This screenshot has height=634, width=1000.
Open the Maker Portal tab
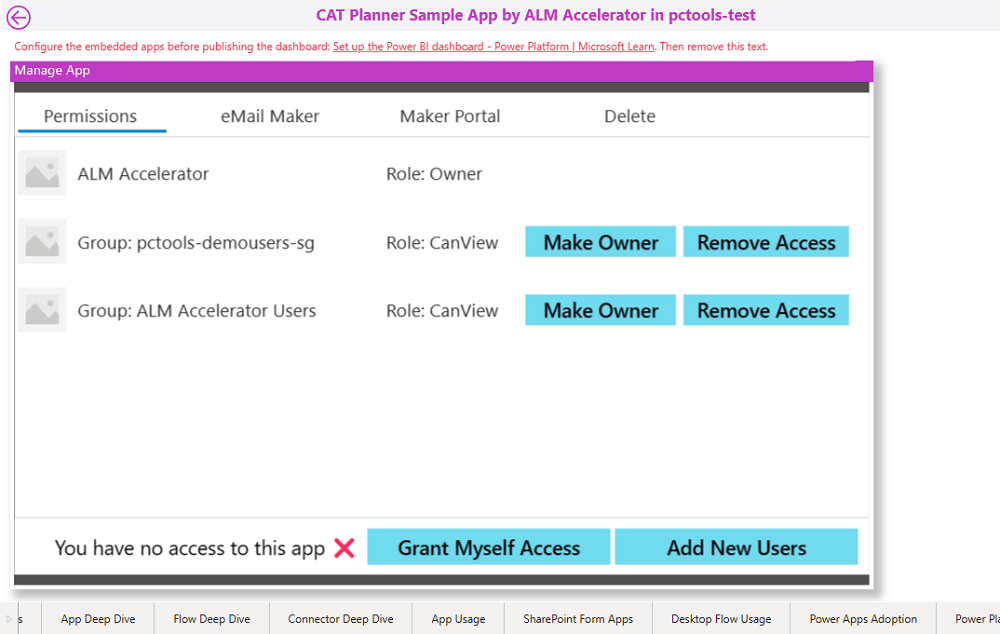pyautogui.click(x=450, y=116)
